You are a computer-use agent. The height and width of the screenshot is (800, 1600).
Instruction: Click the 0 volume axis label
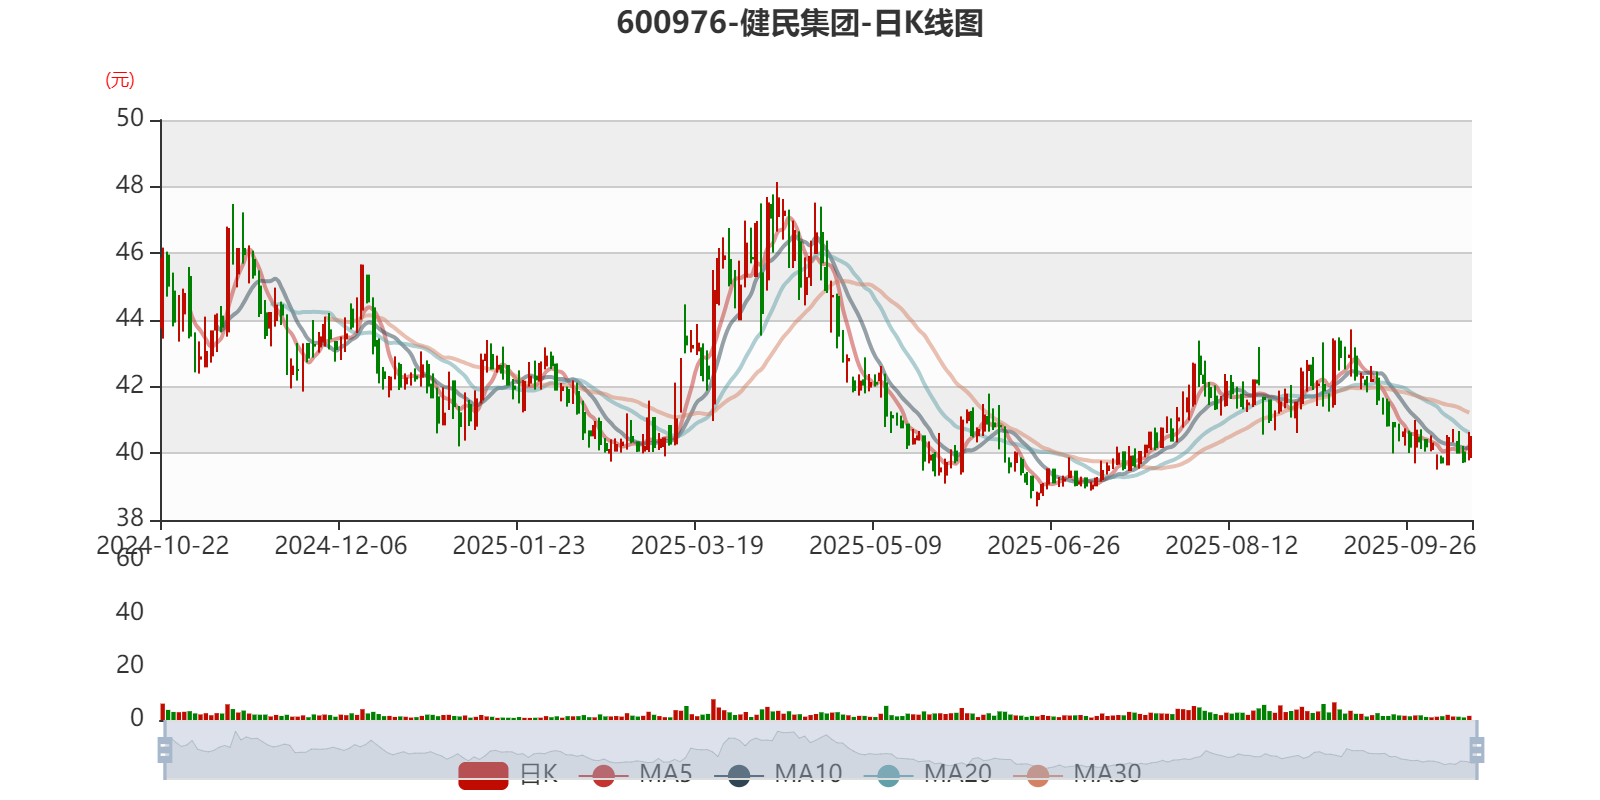(x=137, y=718)
